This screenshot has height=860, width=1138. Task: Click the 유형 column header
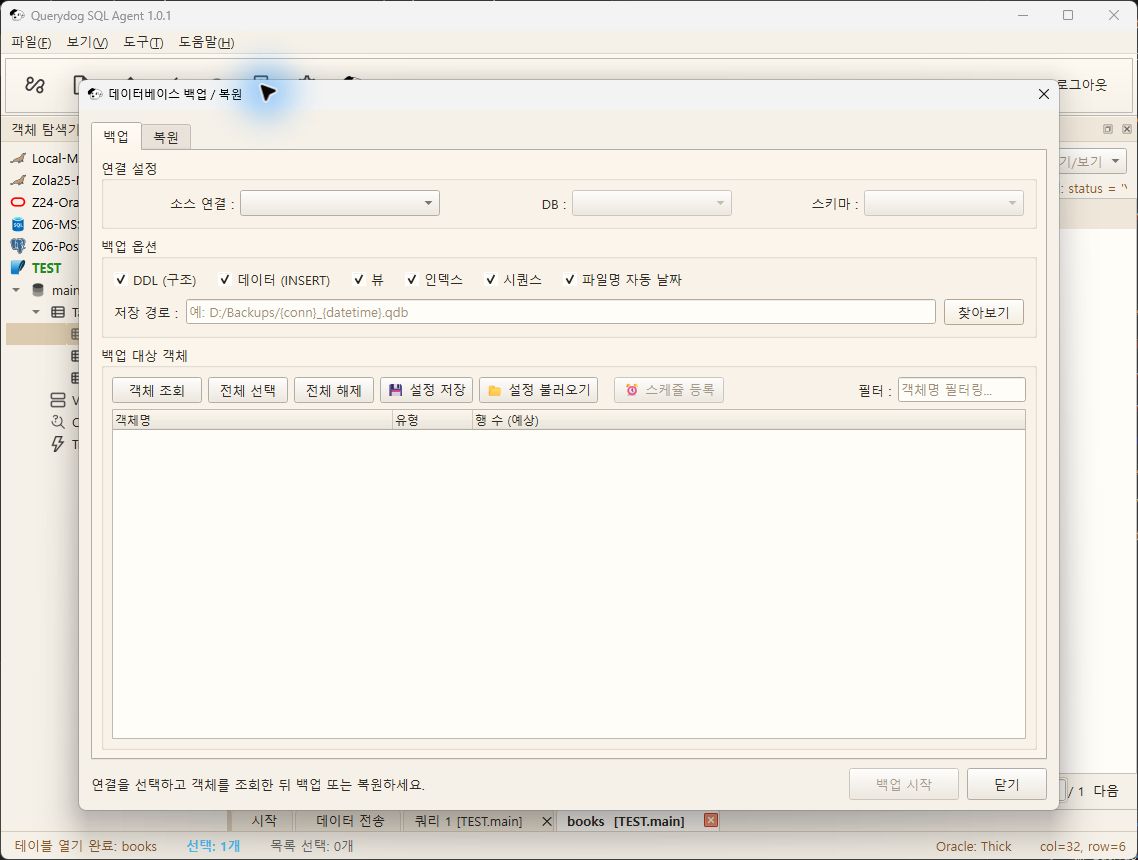433,420
